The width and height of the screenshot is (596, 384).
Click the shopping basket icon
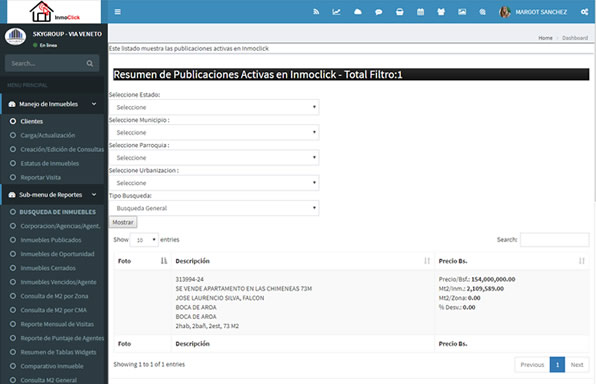pyautogui.click(x=399, y=12)
